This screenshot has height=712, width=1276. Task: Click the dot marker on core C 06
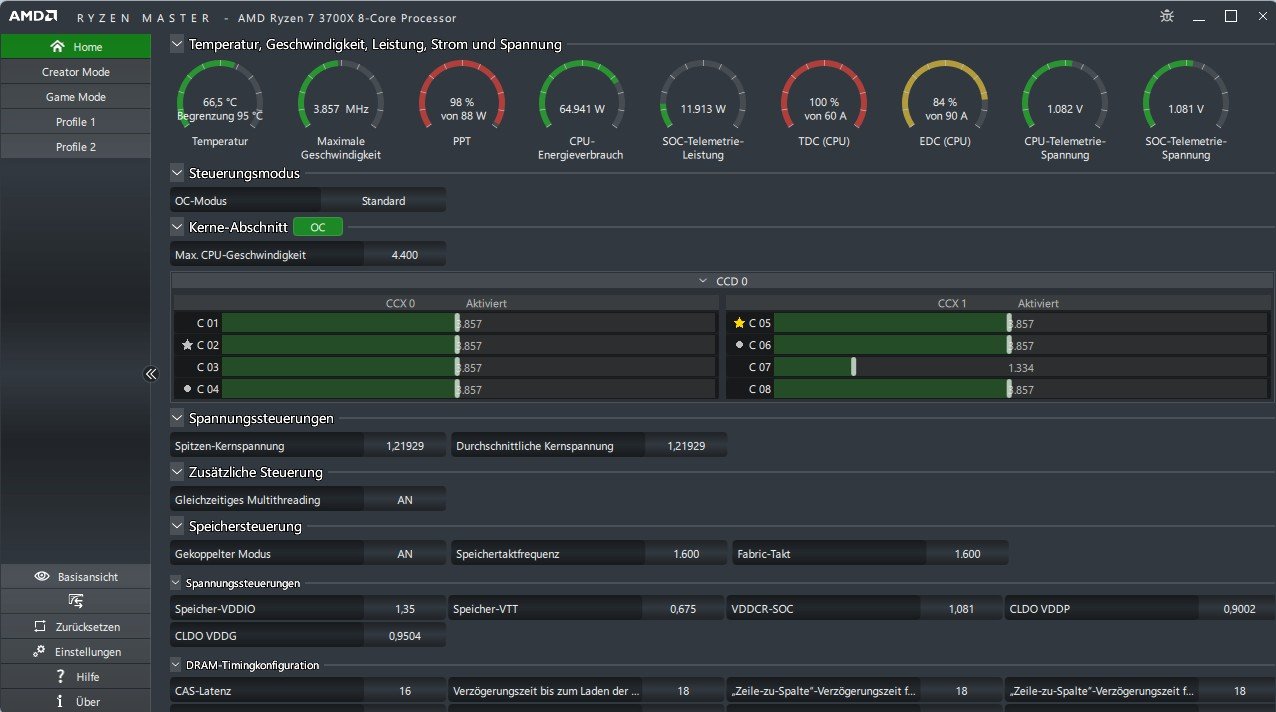click(x=739, y=345)
